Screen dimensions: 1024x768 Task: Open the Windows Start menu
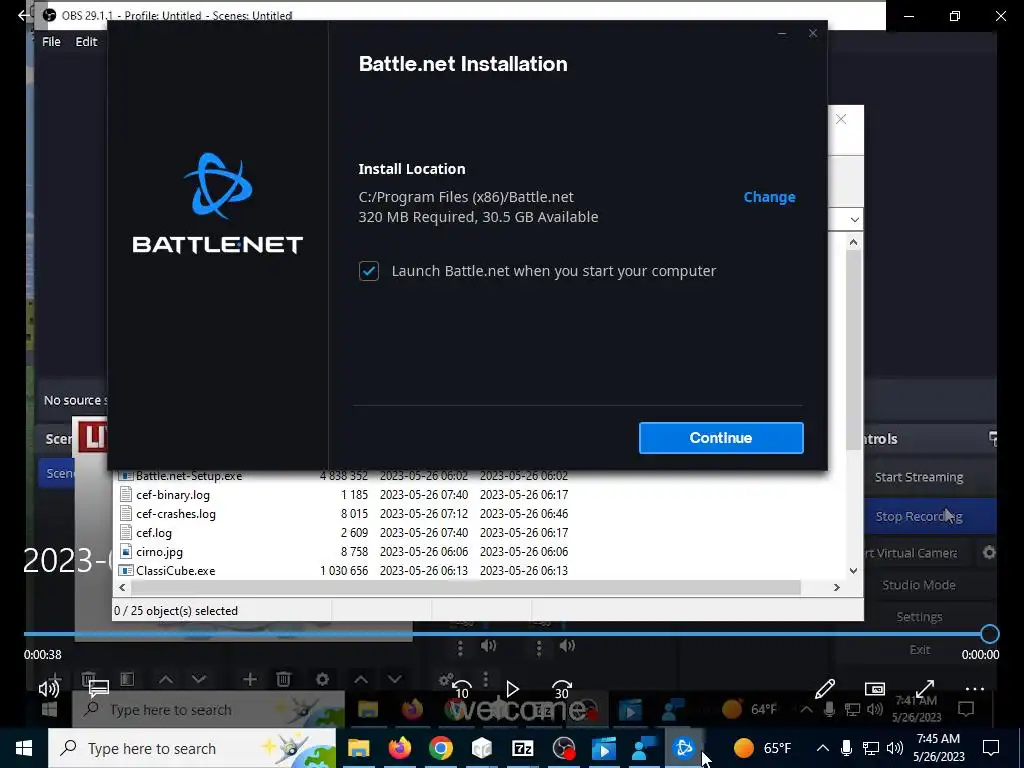coord(24,748)
